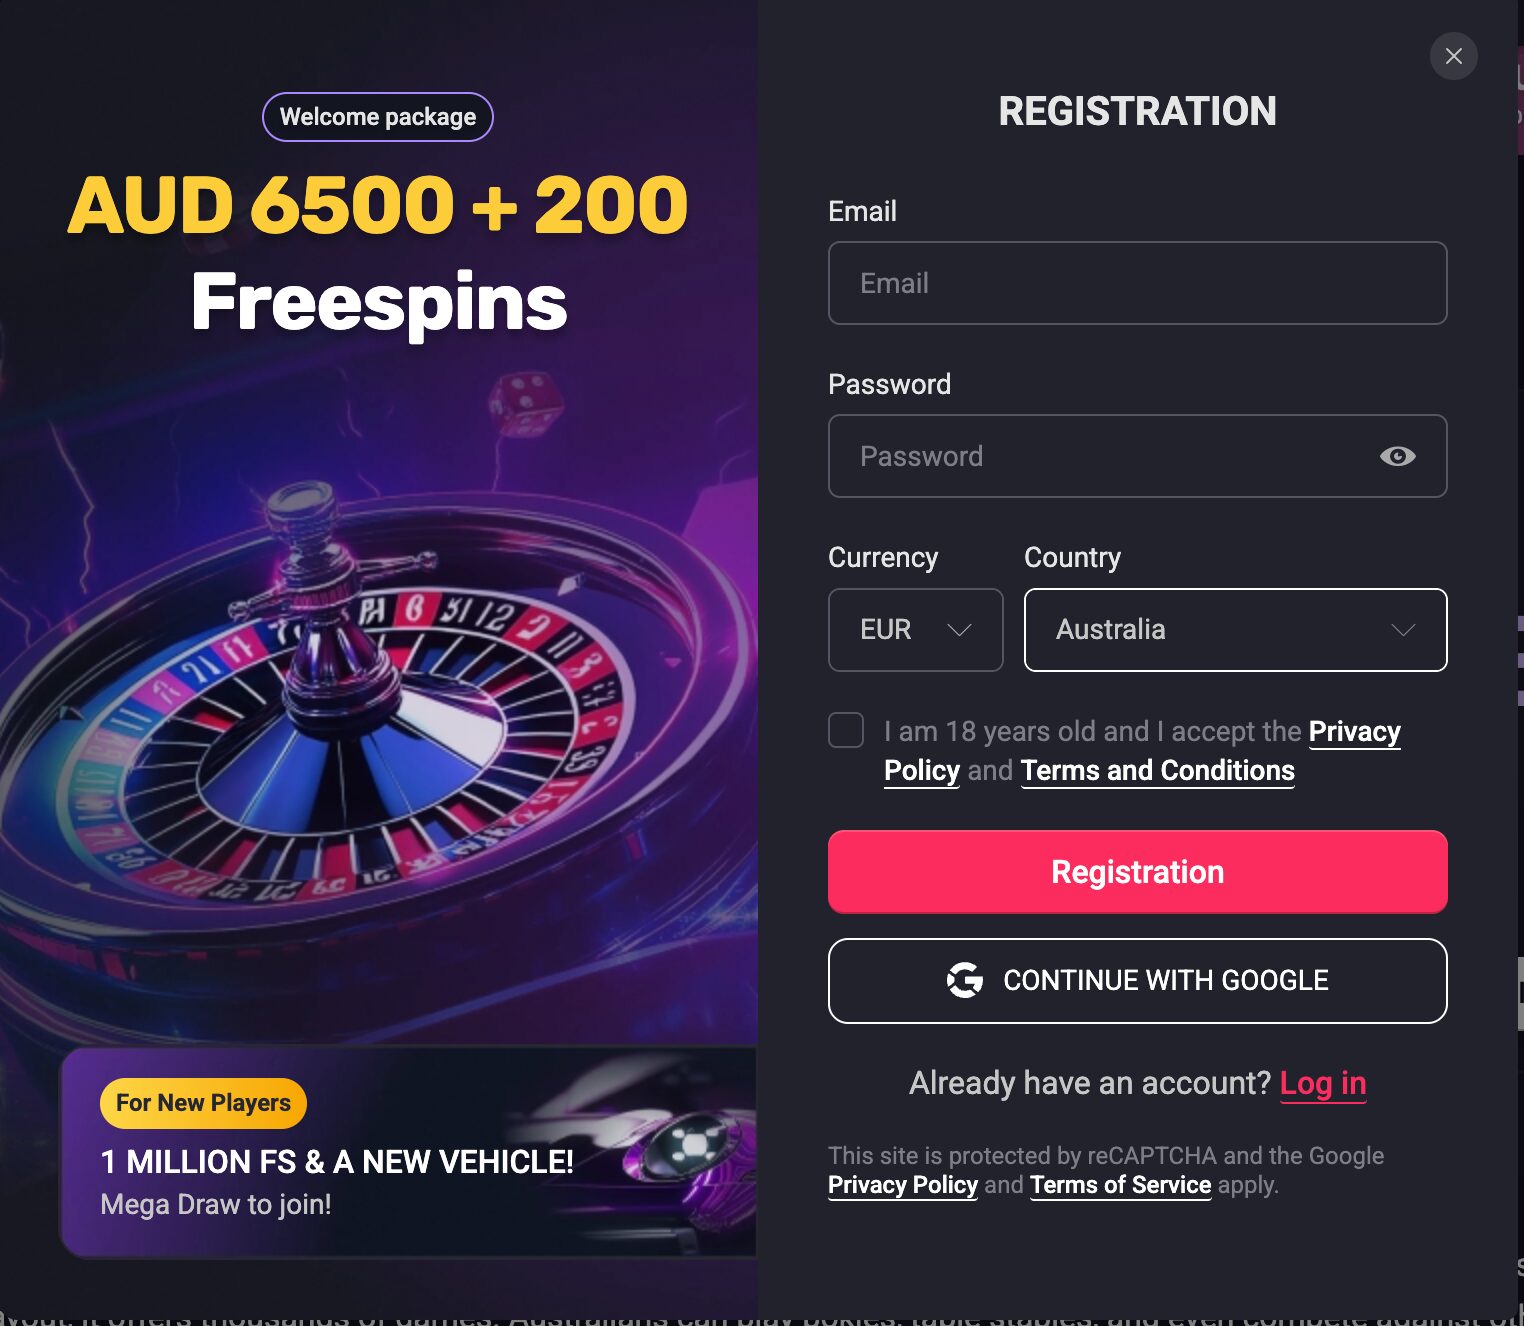This screenshot has width=1524, height=1326.
Task: Click the currency dropdown chevron arrow
Action: pos(960,630)
